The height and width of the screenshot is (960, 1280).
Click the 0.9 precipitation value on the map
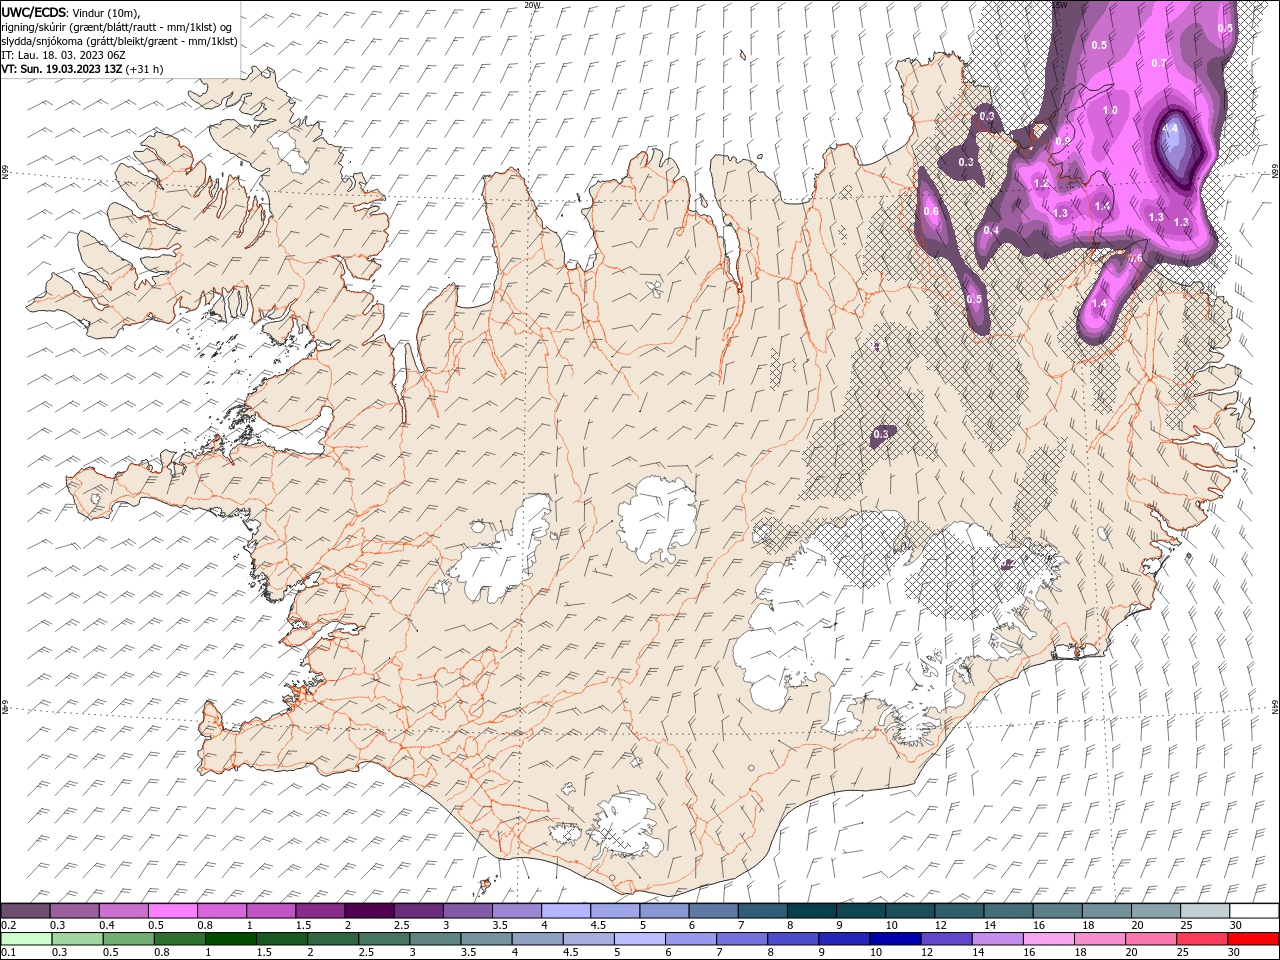[x=1062, y=141]
